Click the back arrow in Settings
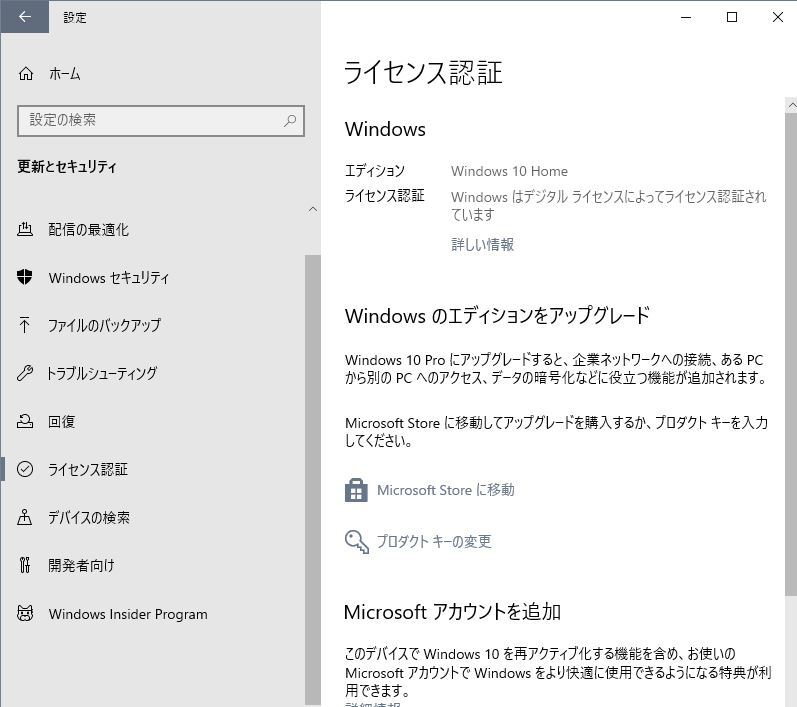This screenshot has width=797, height=707. click(24, 17)
